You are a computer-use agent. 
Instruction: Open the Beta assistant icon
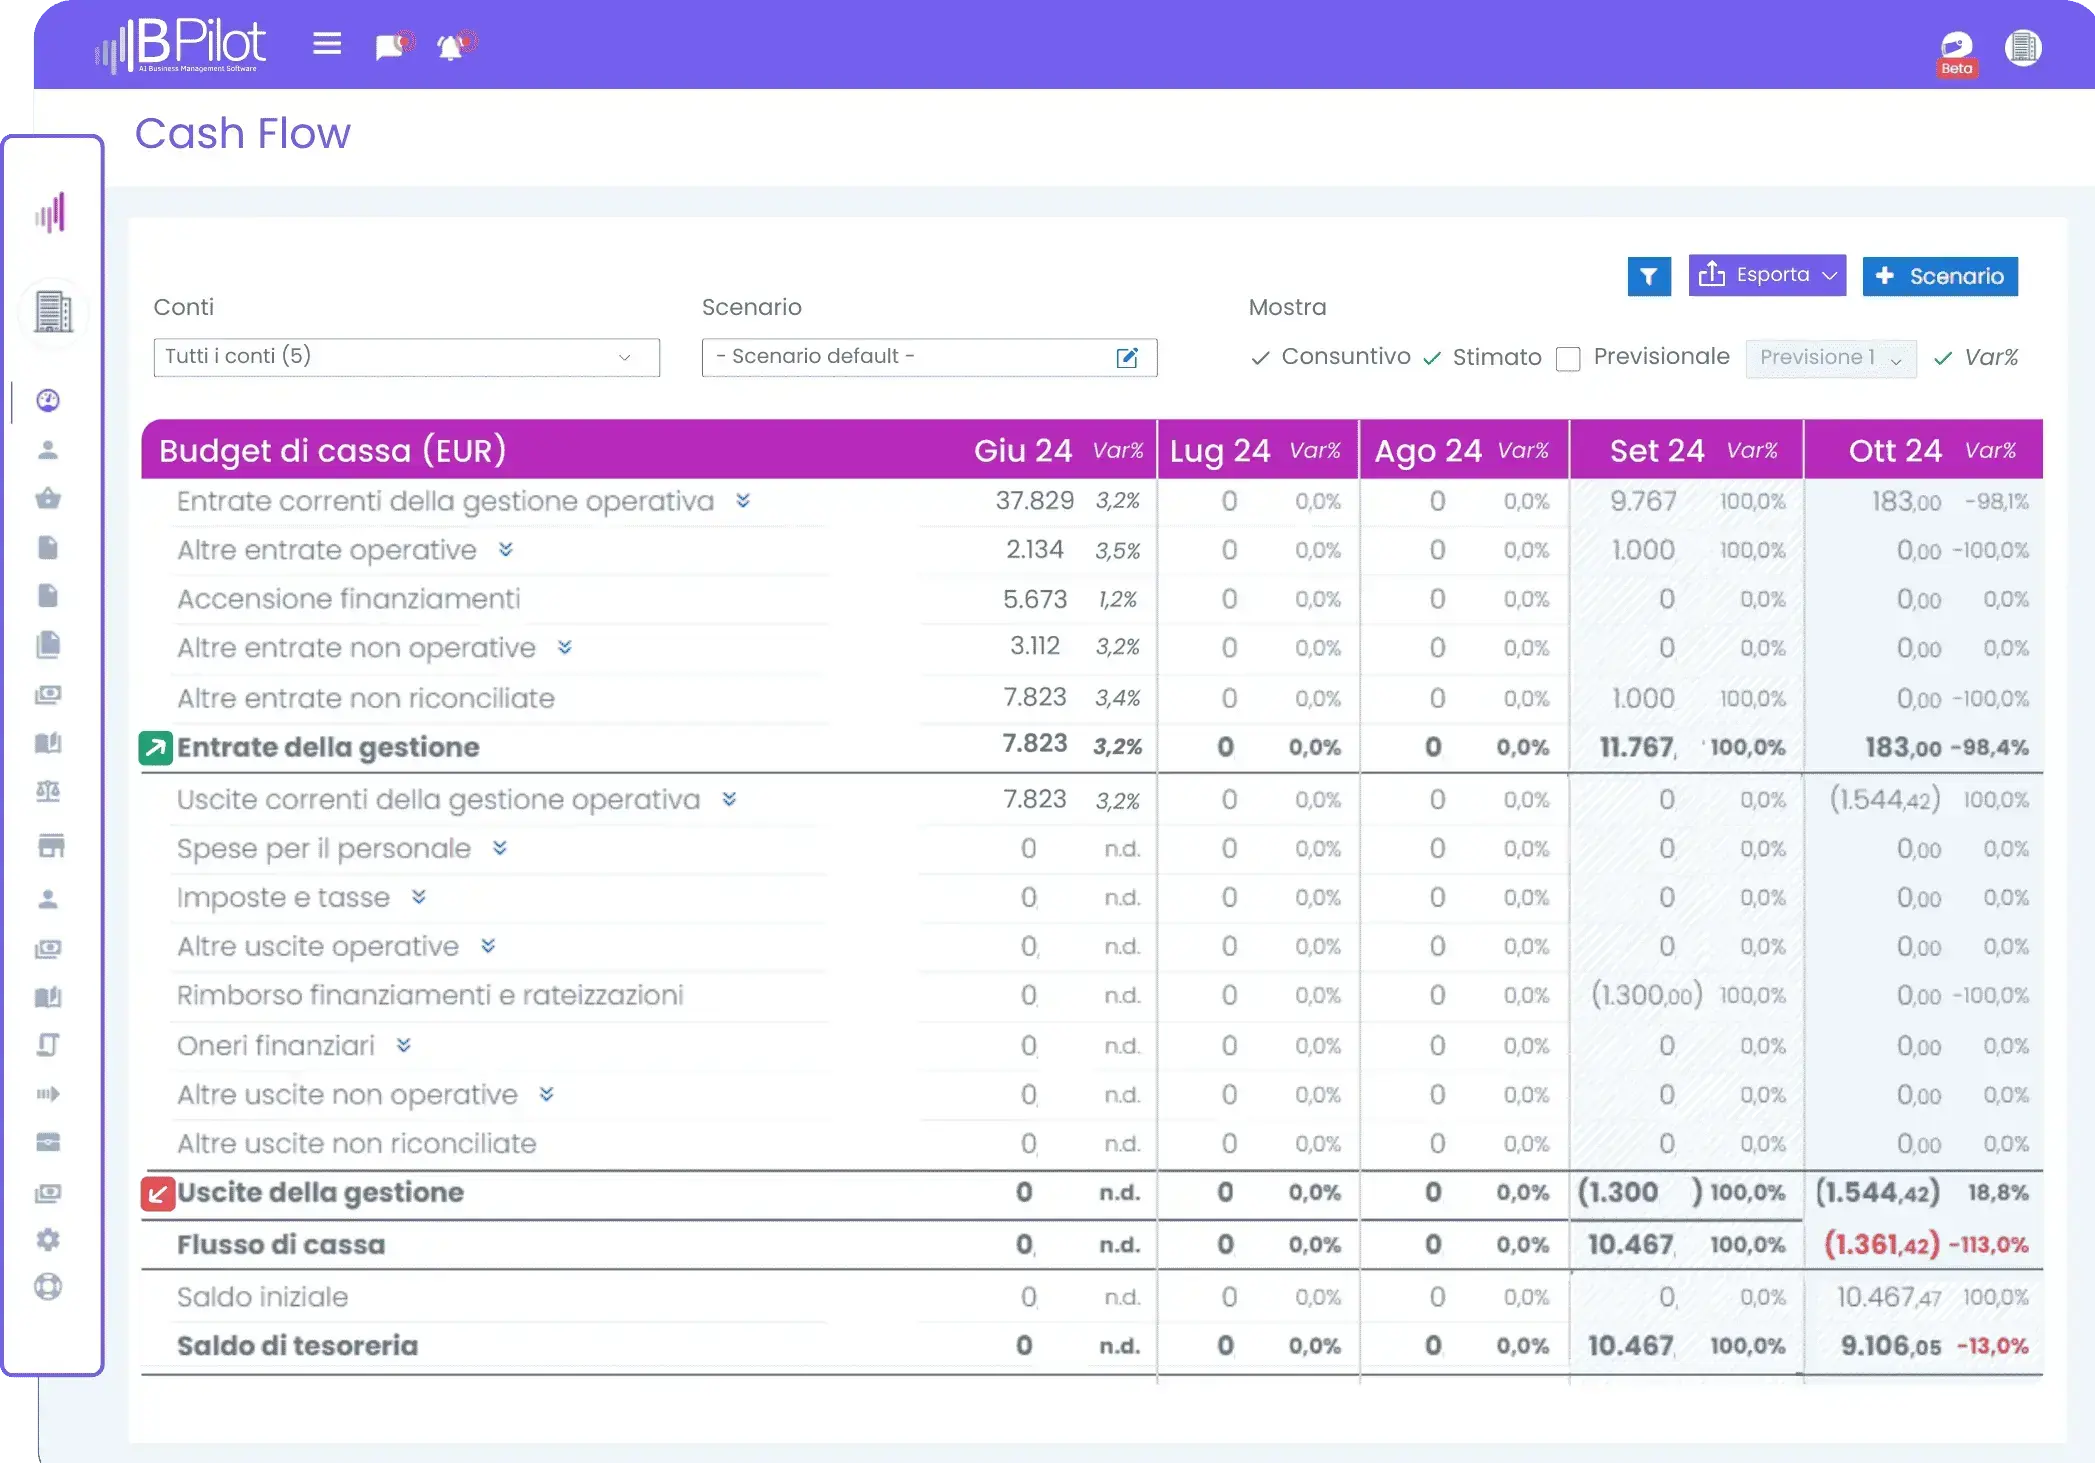pos(1956,52)
